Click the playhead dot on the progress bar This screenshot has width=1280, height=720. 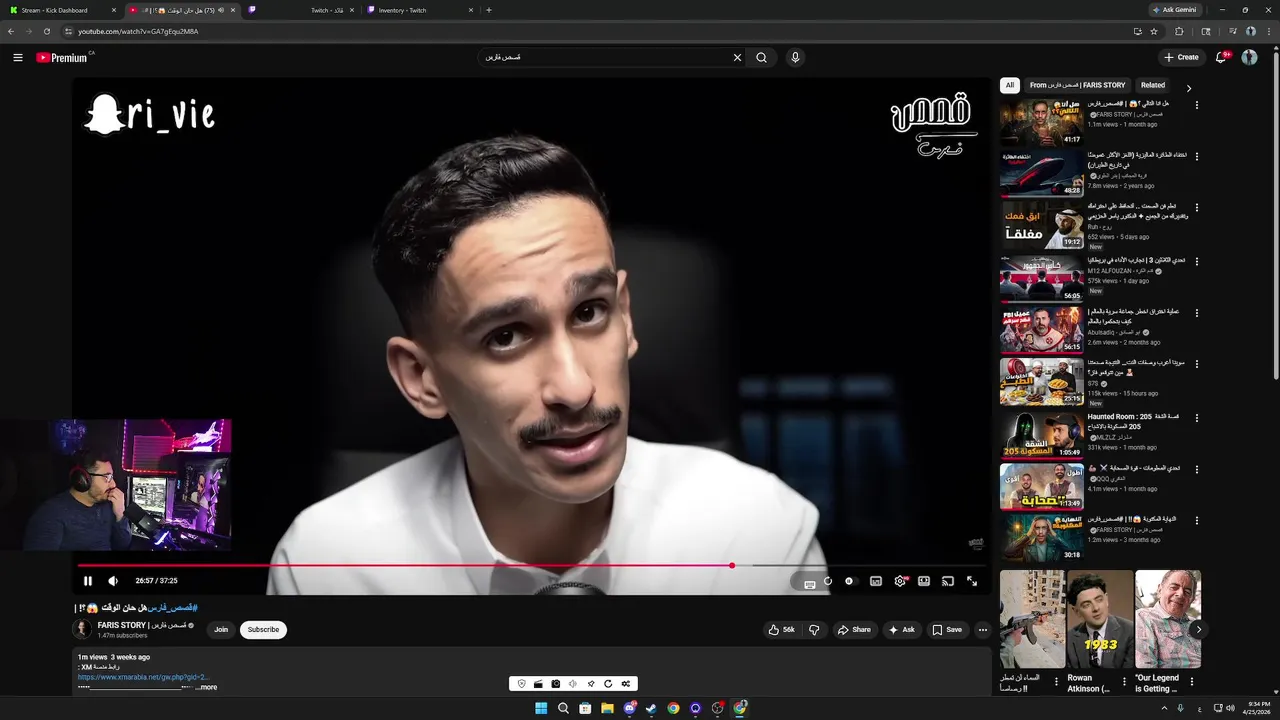click(732, 566)
